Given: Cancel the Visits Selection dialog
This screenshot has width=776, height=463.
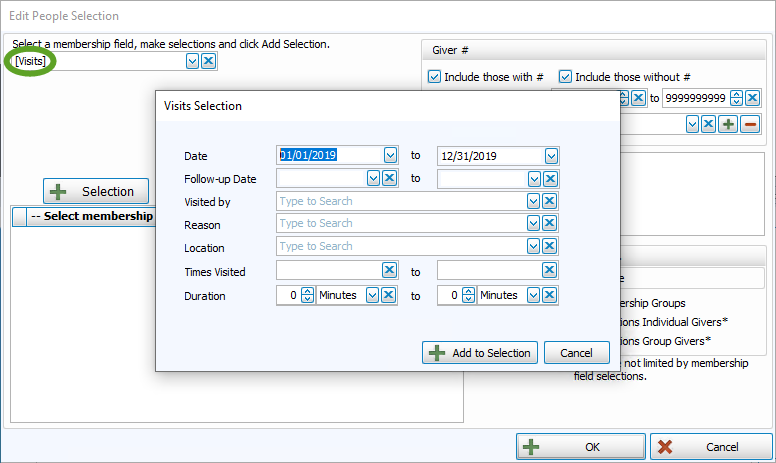Looking at the screenshot, I should pyautogui.click(x=576, y=353).
